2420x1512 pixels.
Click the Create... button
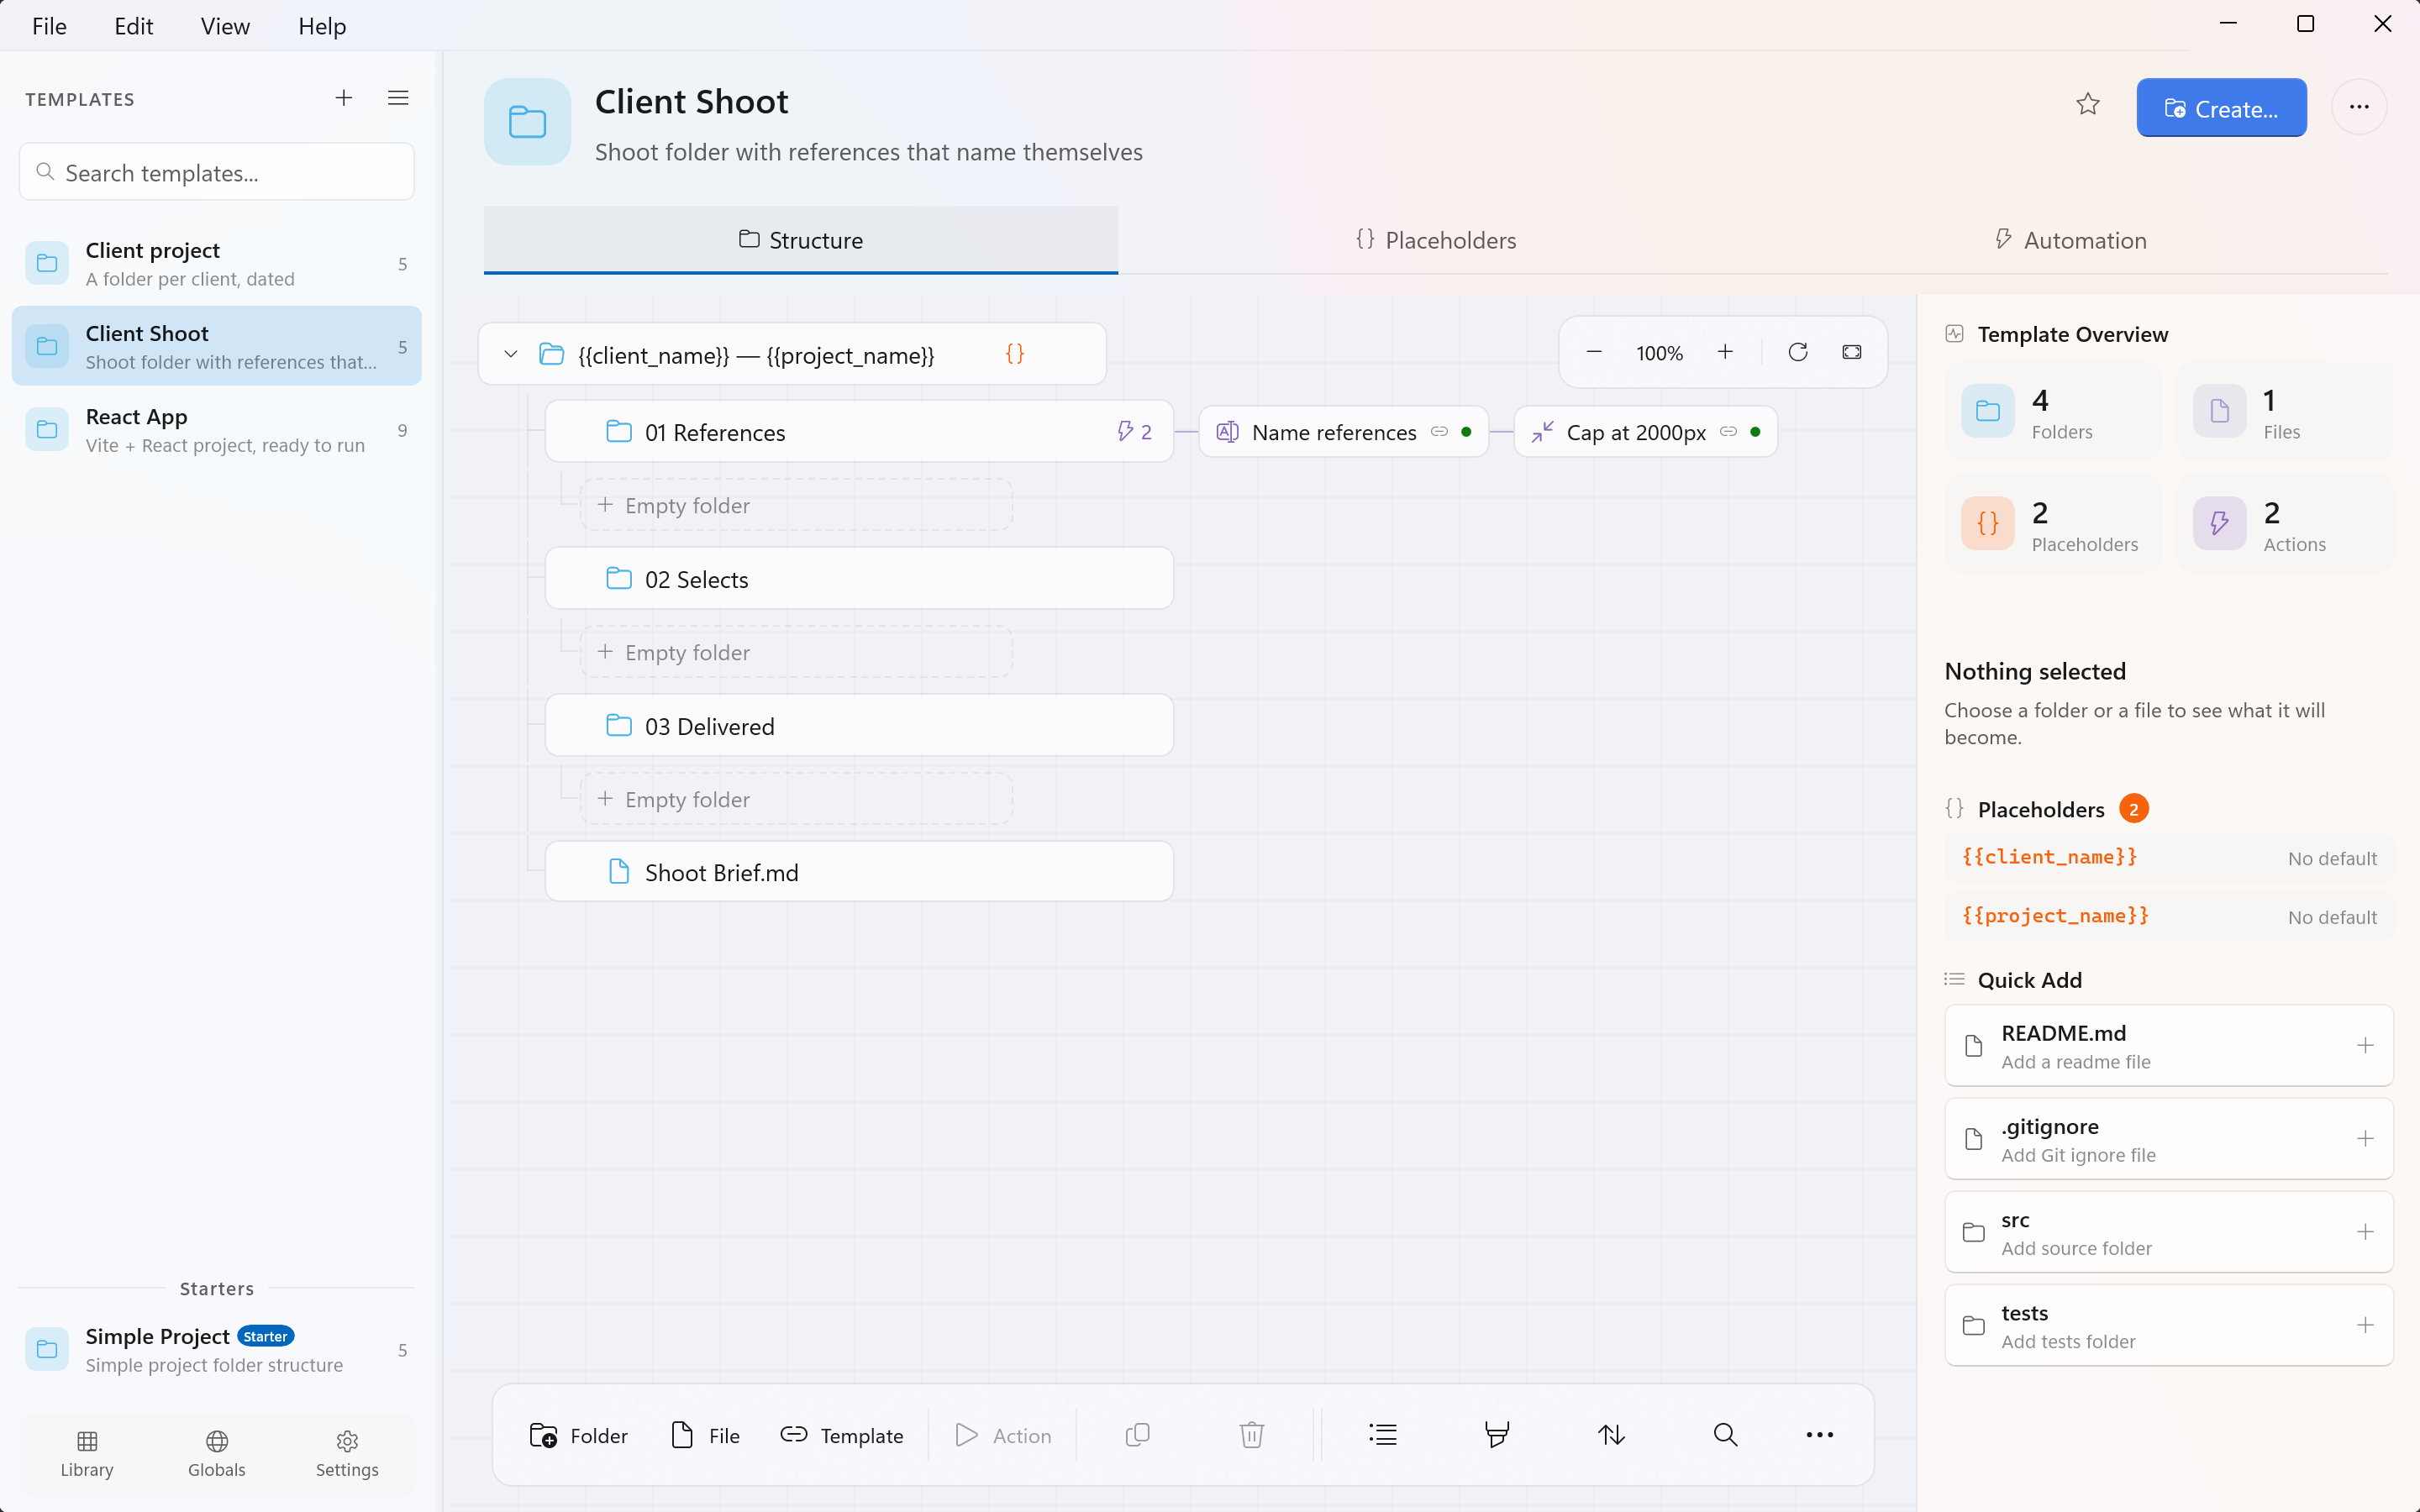[2220, 108]
